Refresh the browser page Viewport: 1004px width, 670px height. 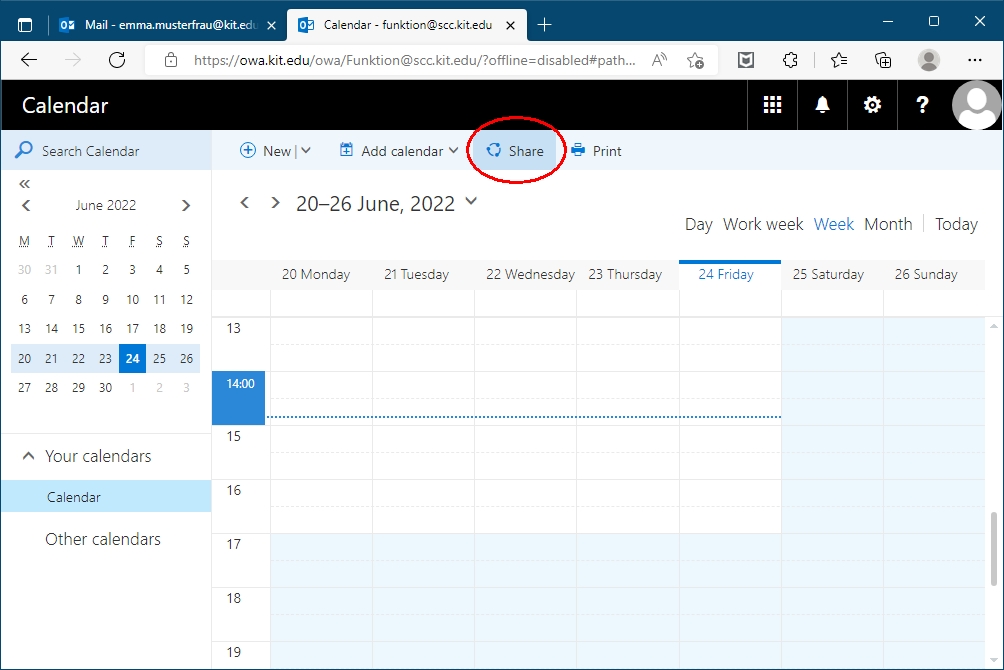[117, 60]
